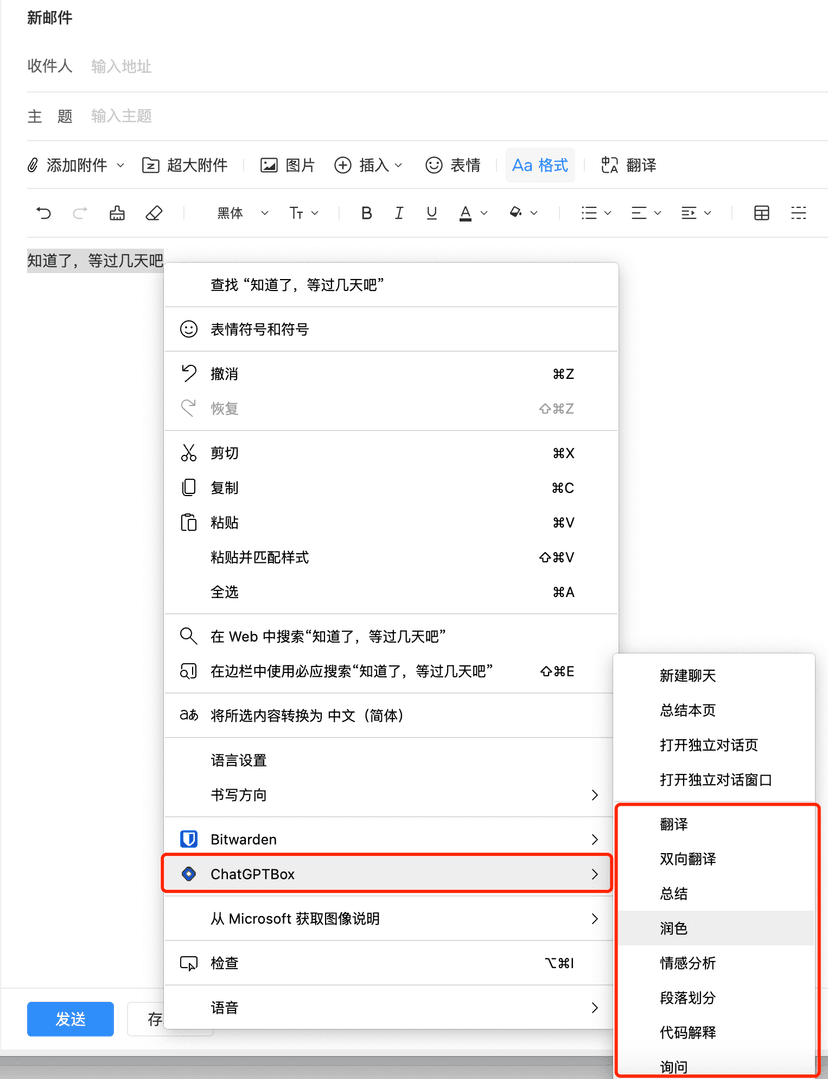
Task: Apply underline formatting with U icon
Action: pos(432,213)
